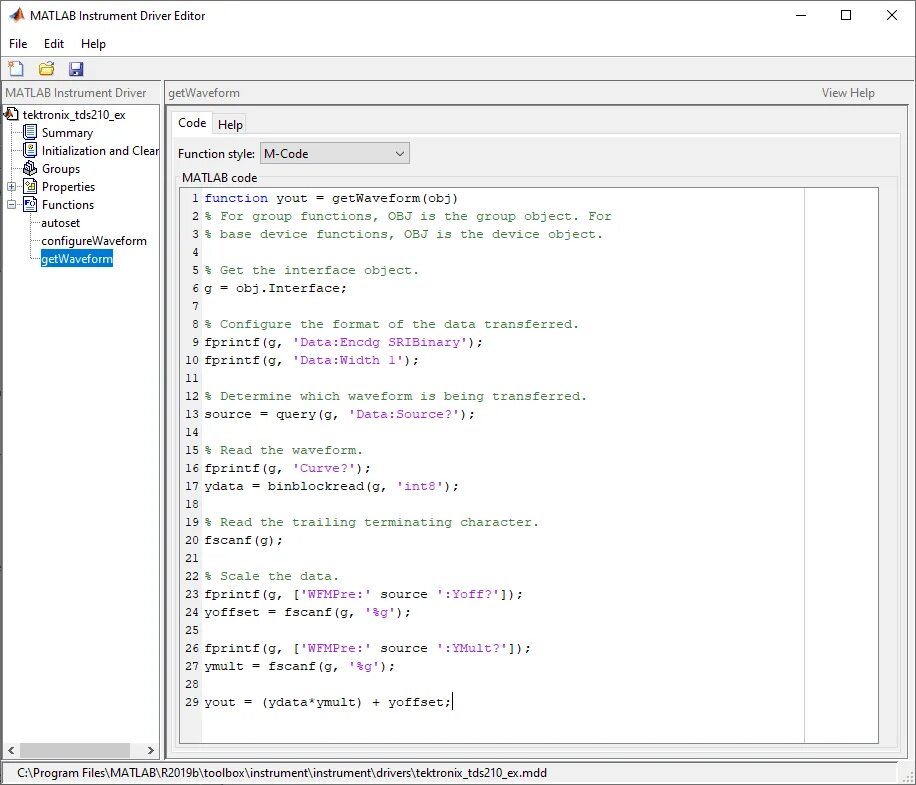Click the ymult = fscanf line
The height and width of the screenshot is (785, 916).
pos(300,666)
